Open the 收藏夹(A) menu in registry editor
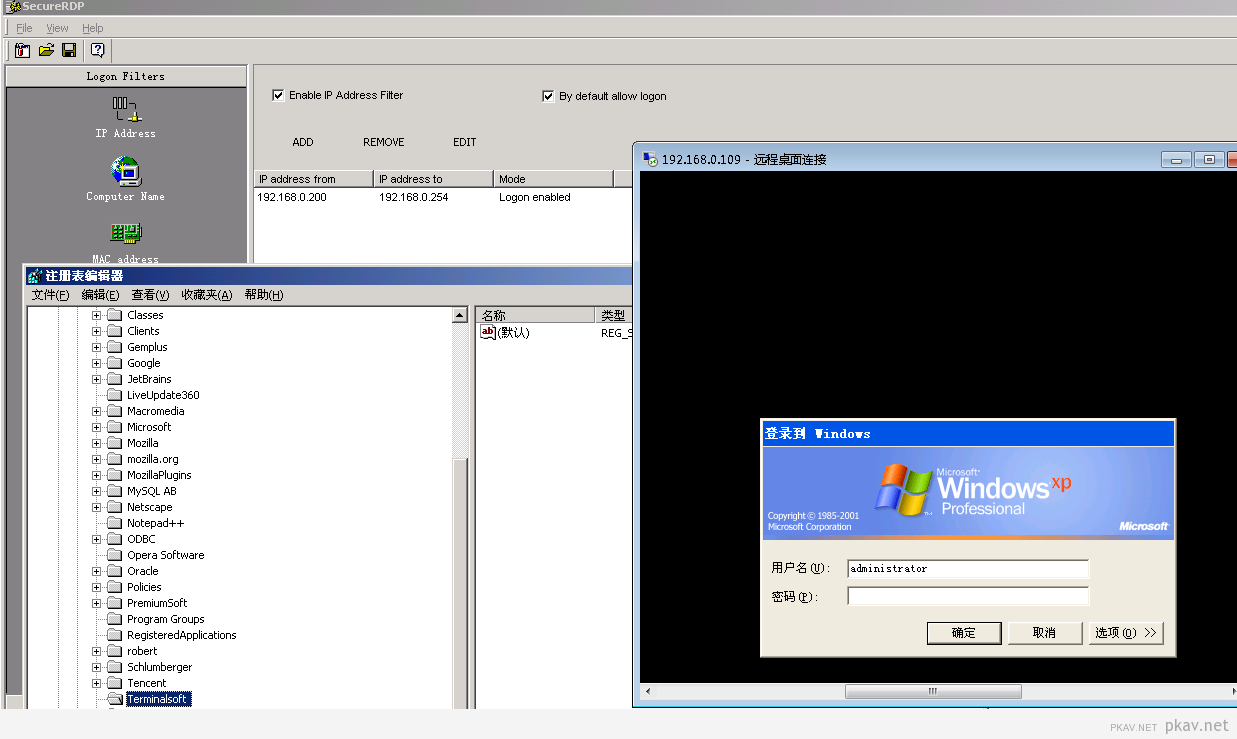Screen dimensions: 1237x739 206,295
